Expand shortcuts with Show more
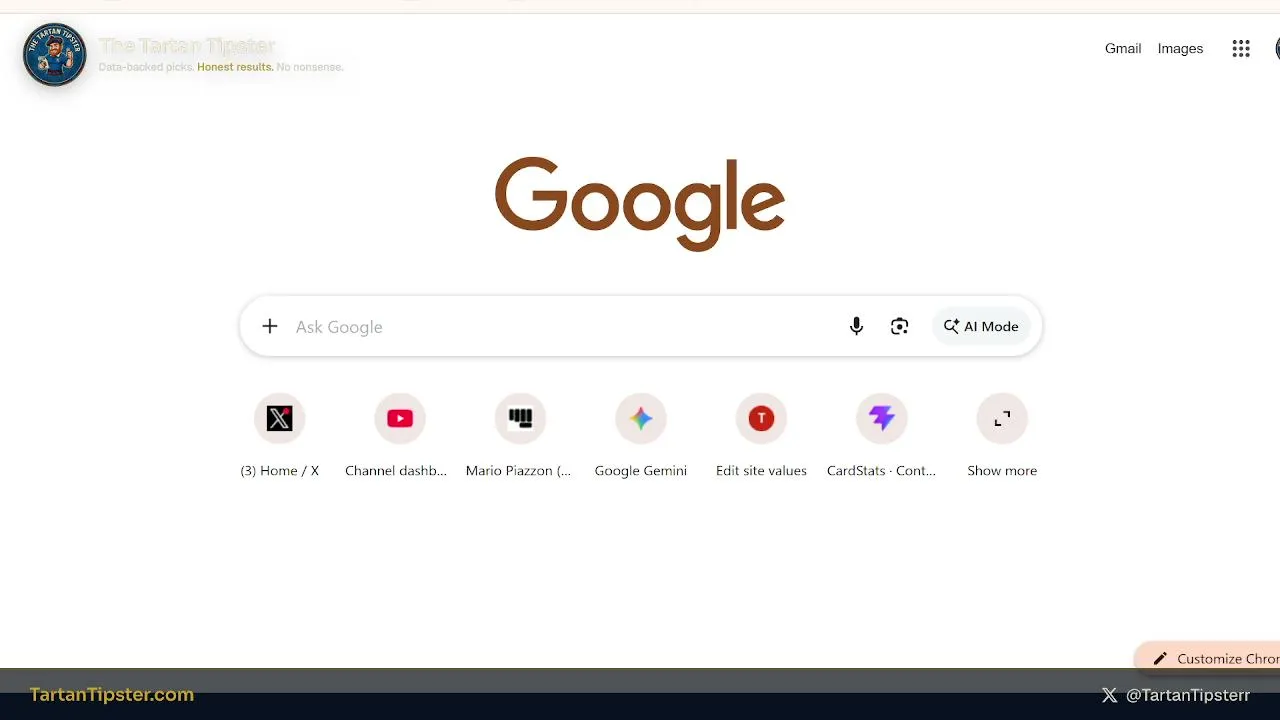1280x720 pixels. click(1002, 418)
